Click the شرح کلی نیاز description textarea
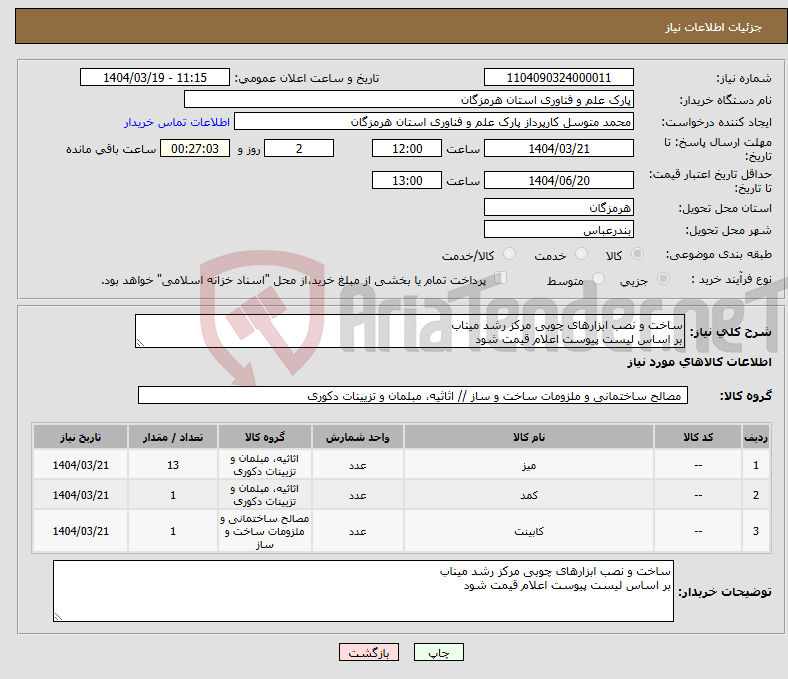 click(410, 331)
